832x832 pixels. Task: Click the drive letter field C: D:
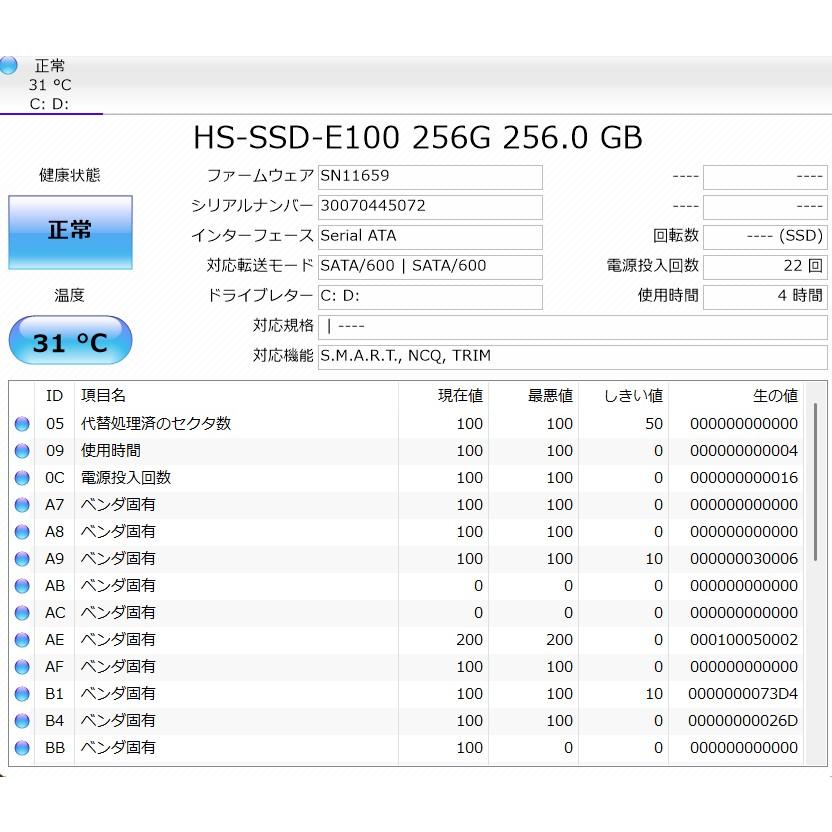pos(430,297)
